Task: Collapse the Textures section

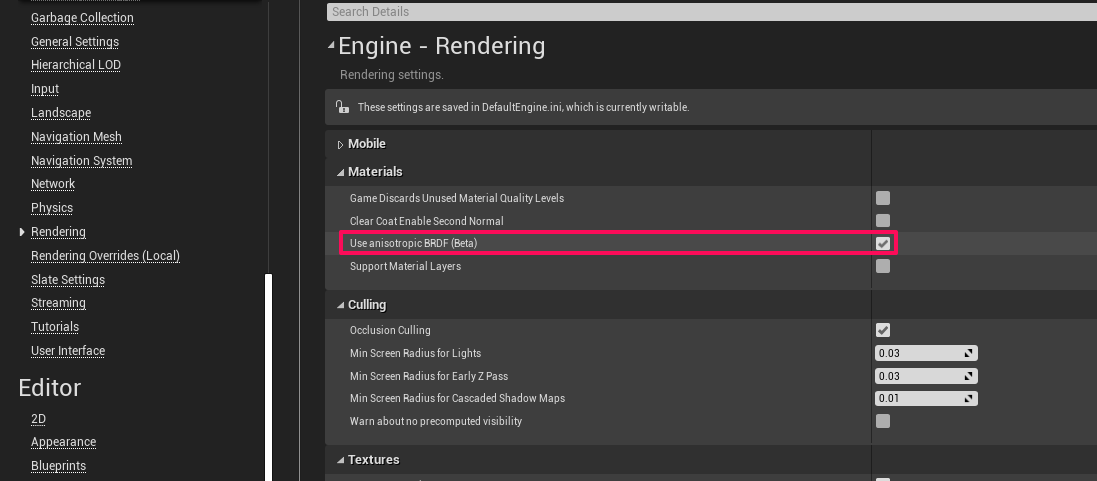Action: 341,460
